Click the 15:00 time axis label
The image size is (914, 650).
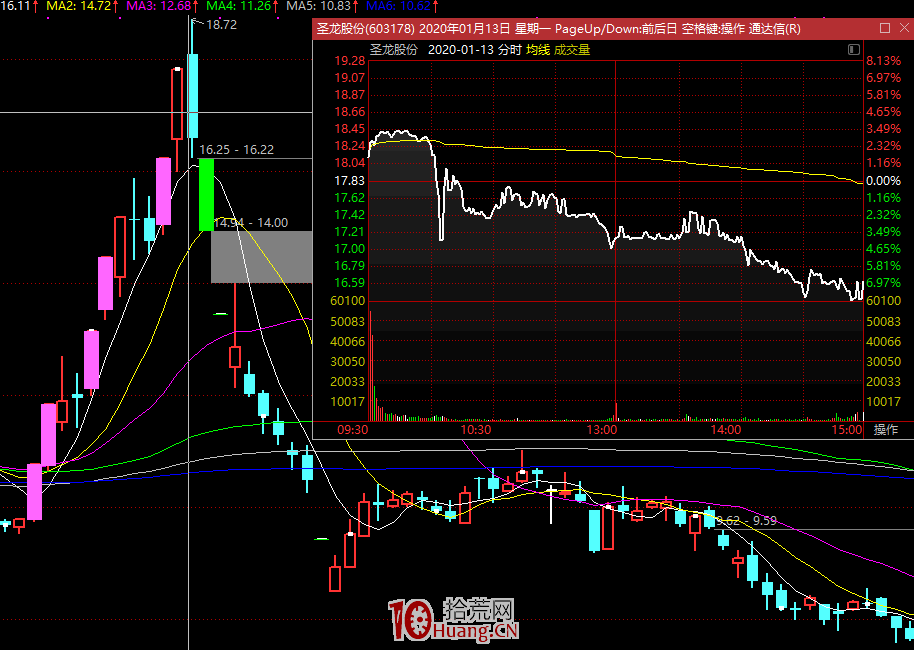click(x=846, y=430)
